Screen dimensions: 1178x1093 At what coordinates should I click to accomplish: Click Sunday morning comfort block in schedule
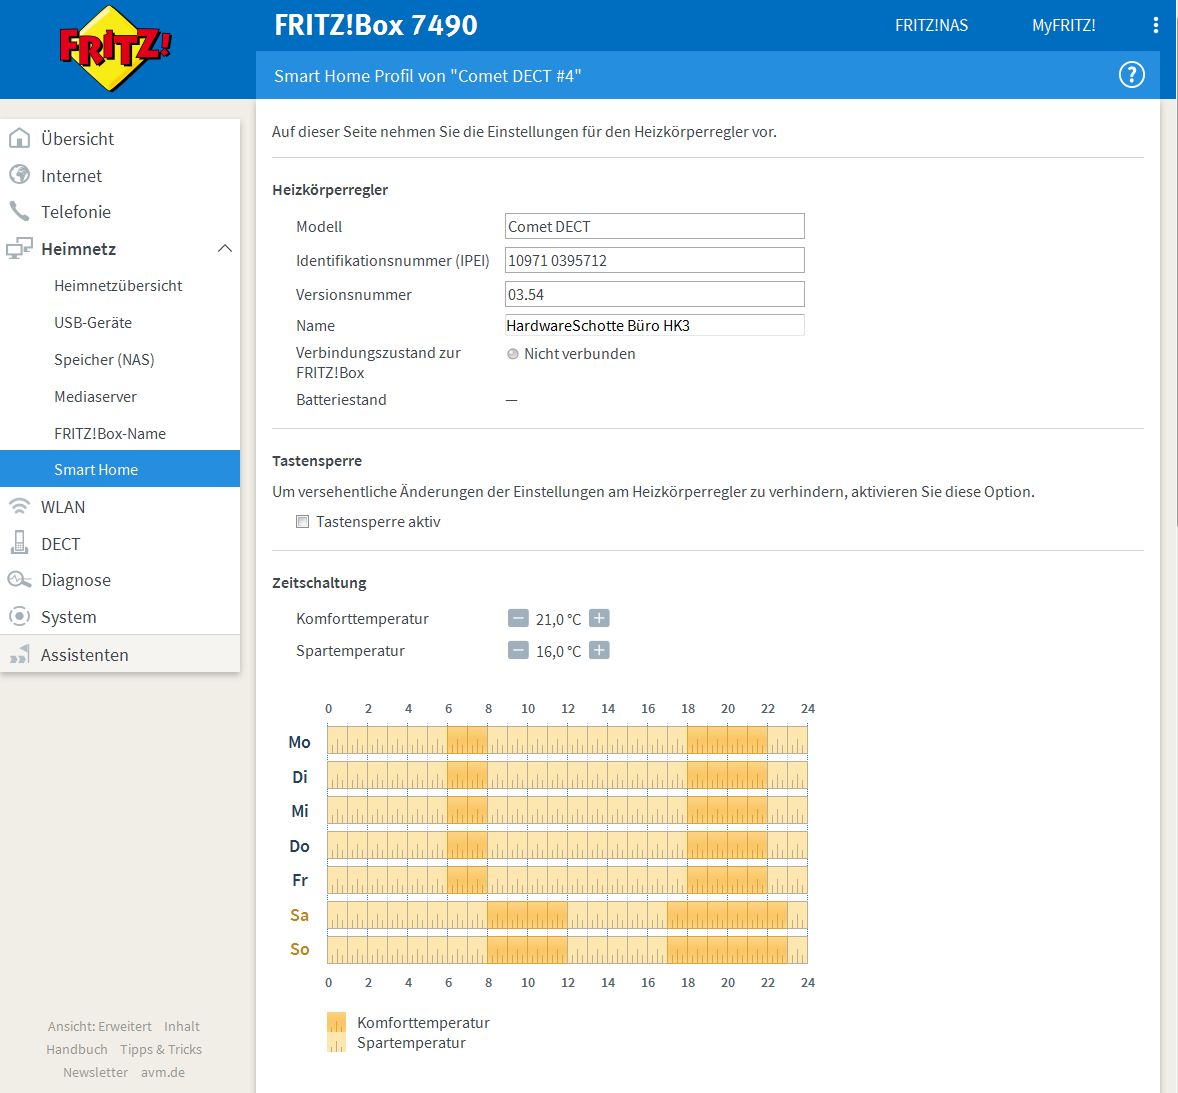527,949
